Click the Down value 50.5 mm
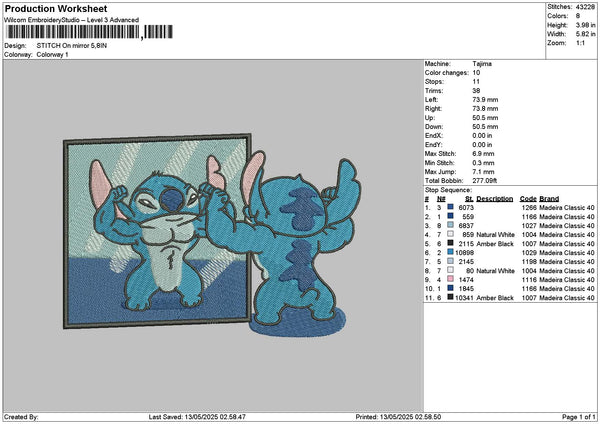 coord(485,127)
